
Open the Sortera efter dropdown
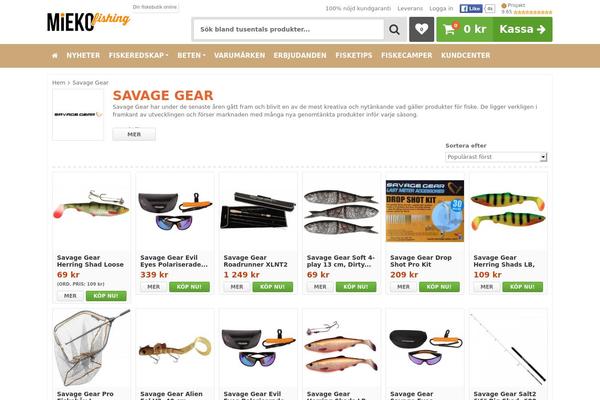(x=496, y=157)
